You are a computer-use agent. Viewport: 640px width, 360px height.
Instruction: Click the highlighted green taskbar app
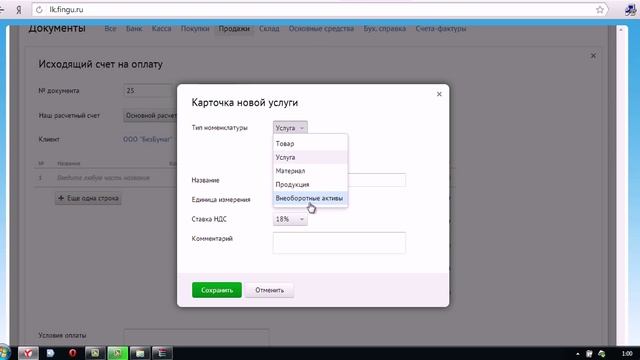click(118, 353)
